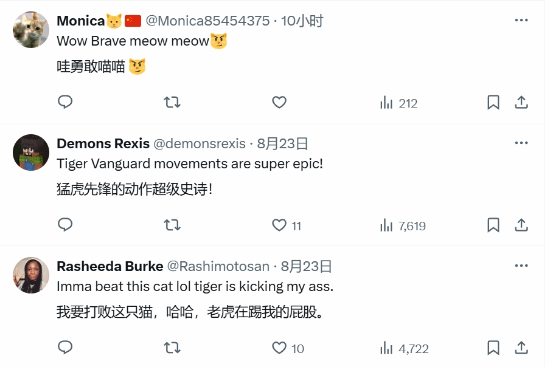Open more options on Monica's tweet
Screen dimensions: 550x367
pyautogui.click(x=521, y=20)
